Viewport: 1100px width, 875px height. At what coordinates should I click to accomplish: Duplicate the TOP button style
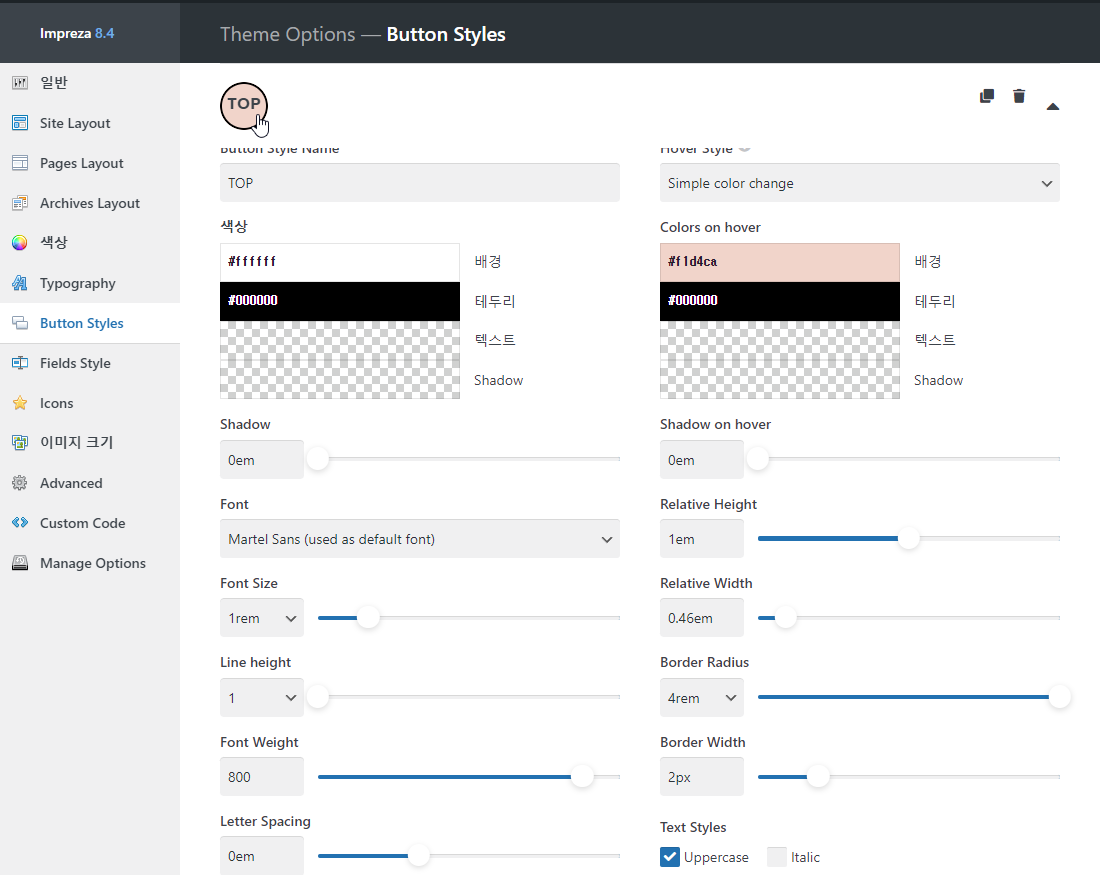click(x=987, y=96)
